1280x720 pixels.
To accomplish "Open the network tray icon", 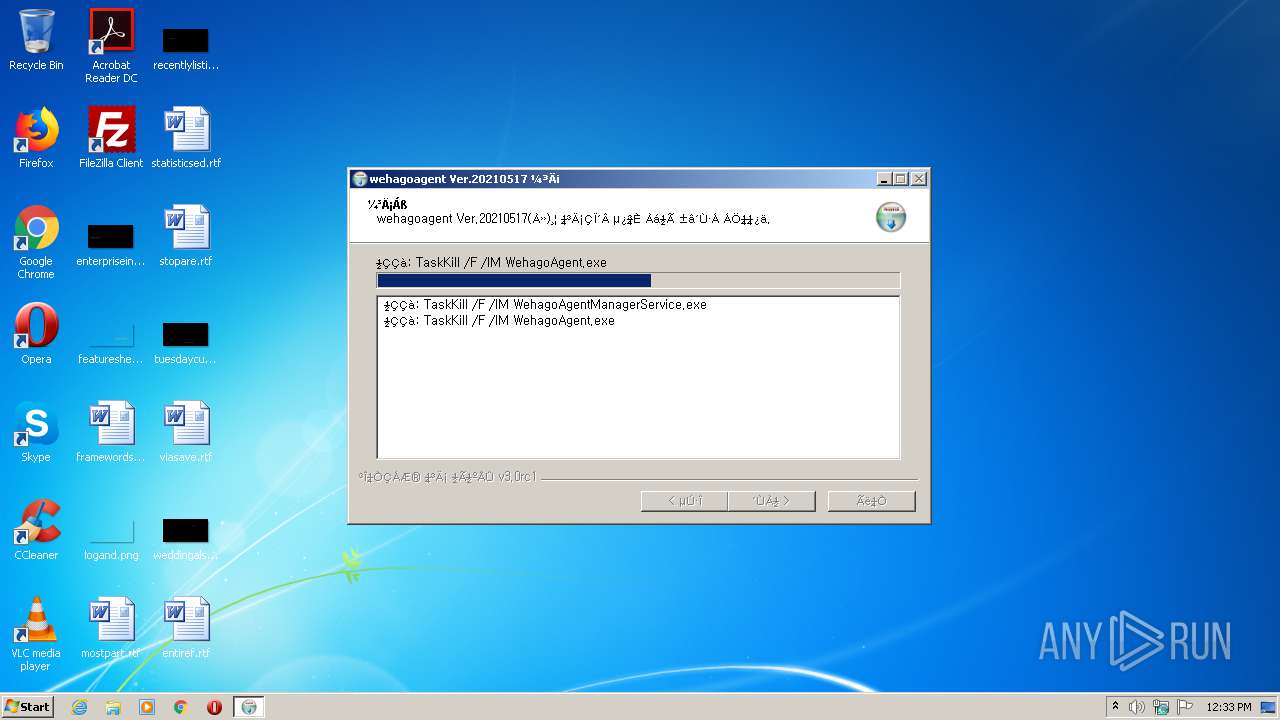I will (x=1161, y=707).
